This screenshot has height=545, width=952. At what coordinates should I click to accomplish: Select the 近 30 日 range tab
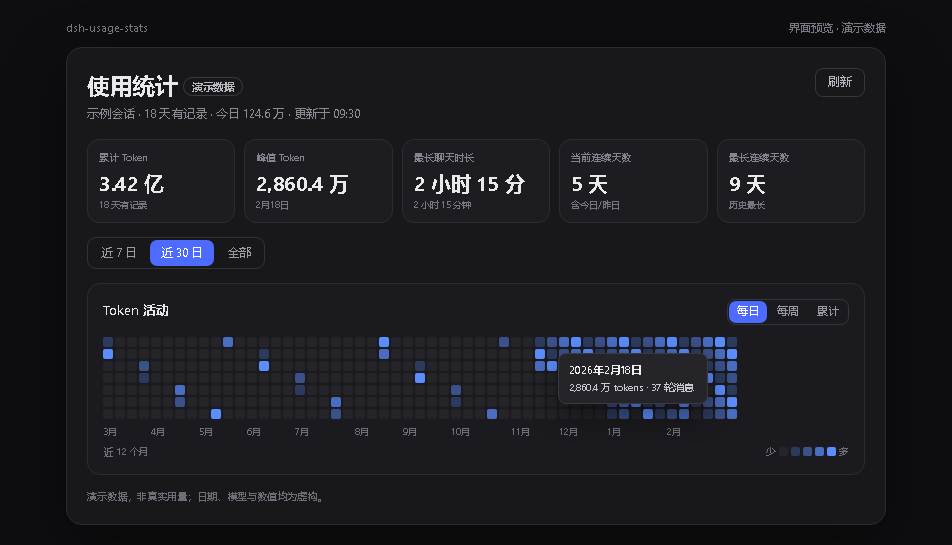182,252
